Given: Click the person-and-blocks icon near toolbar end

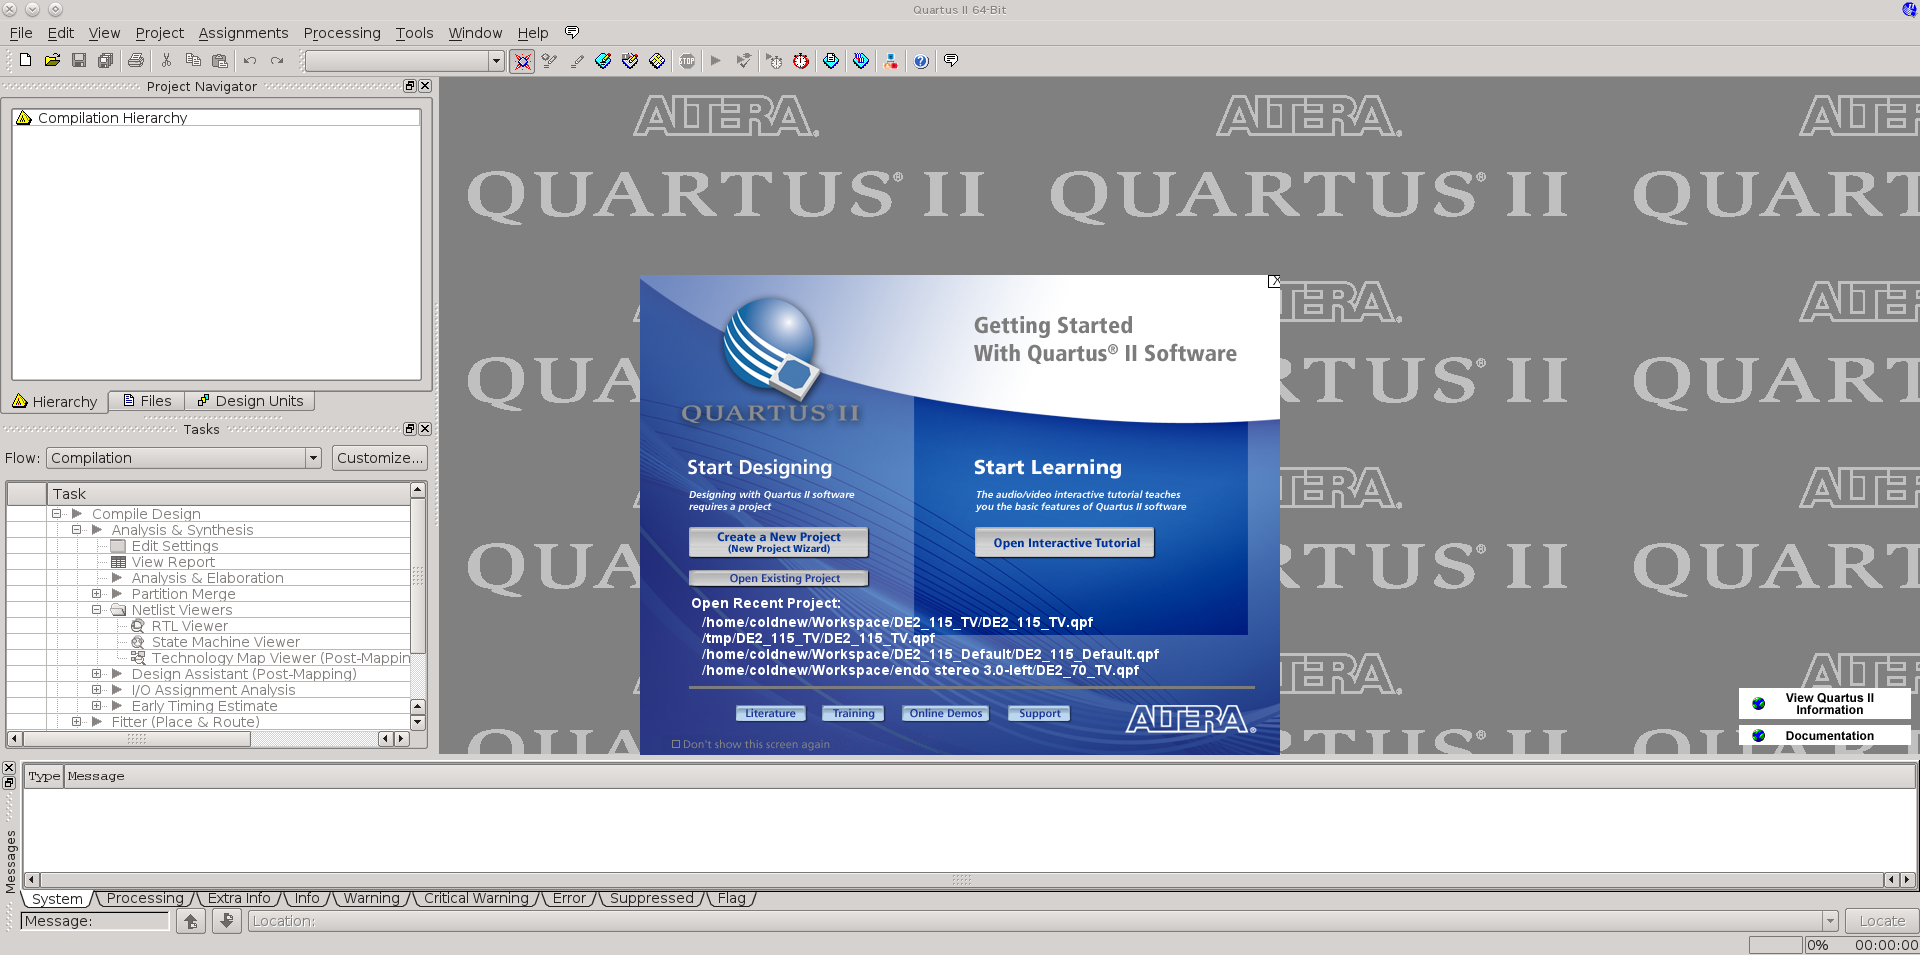Looking at the screenshot, I should point(891,61).
